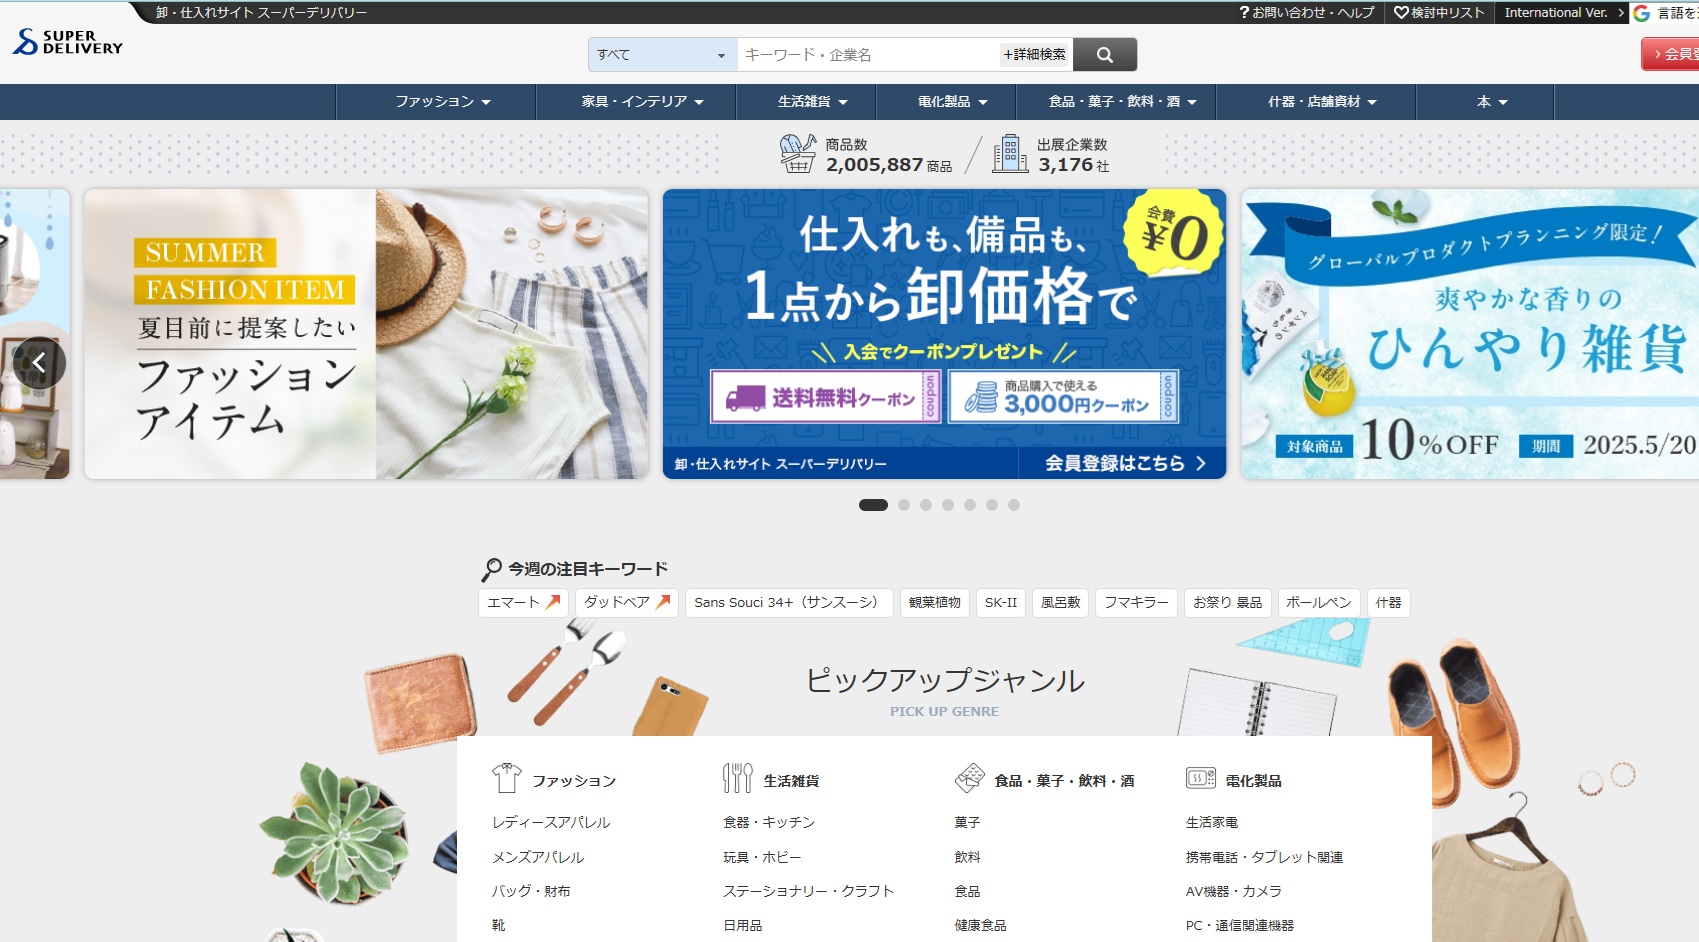Click the search magnifier button

tap(1104, 54)
